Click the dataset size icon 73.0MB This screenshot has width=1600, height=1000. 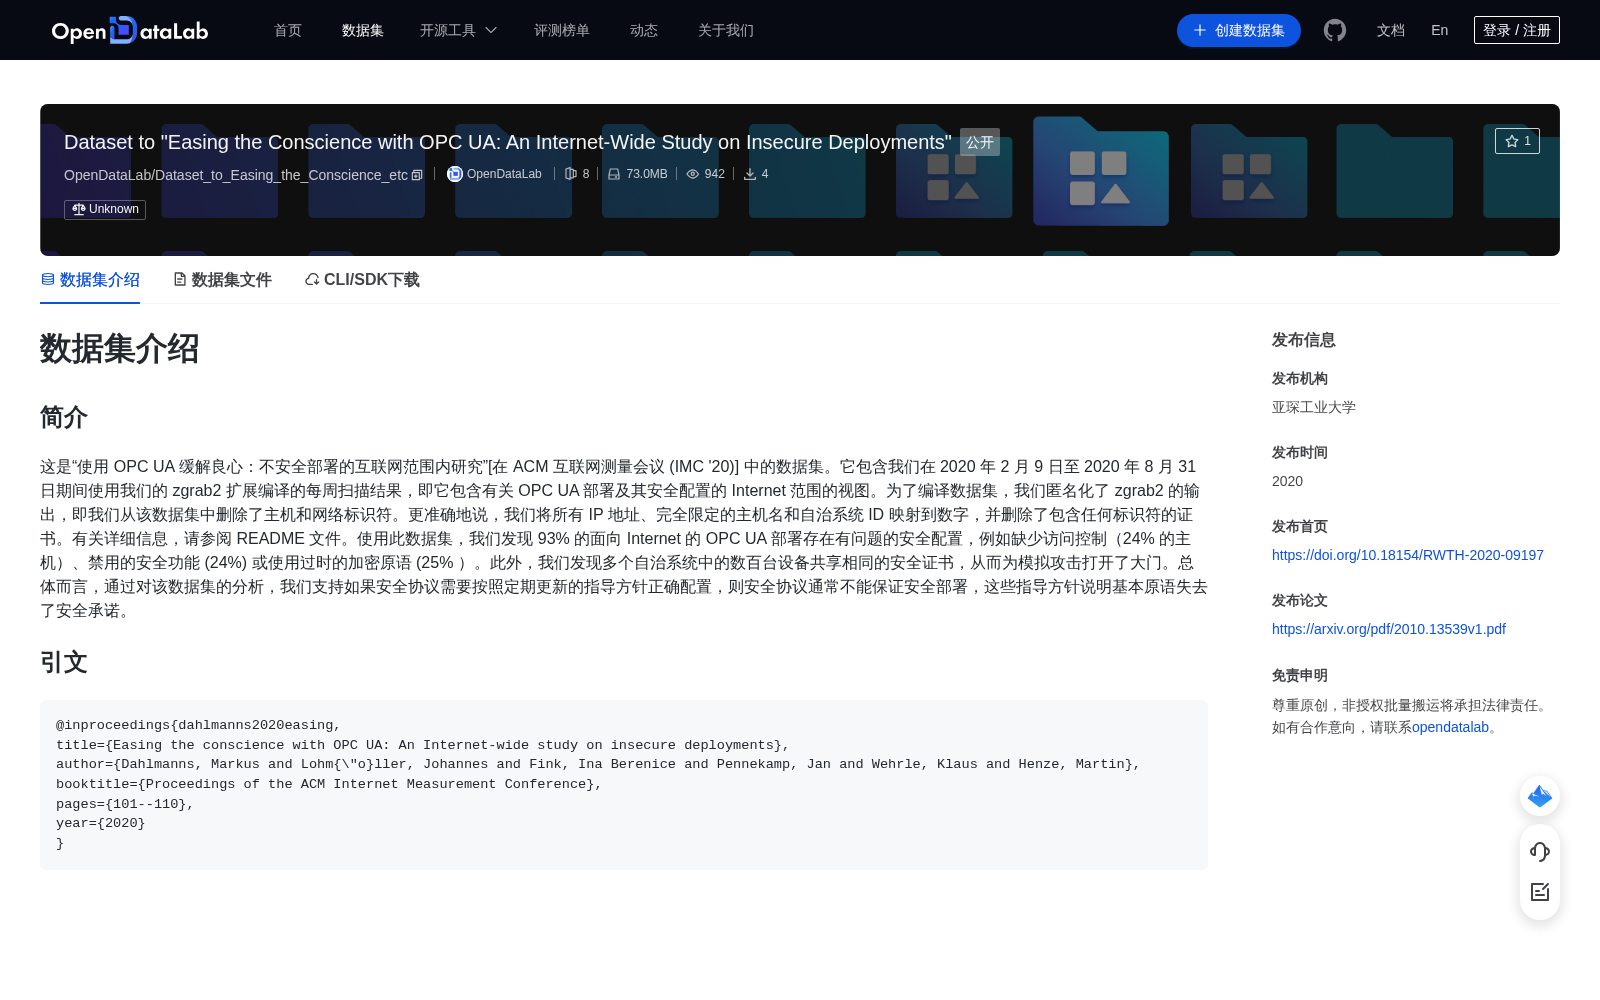614,174
